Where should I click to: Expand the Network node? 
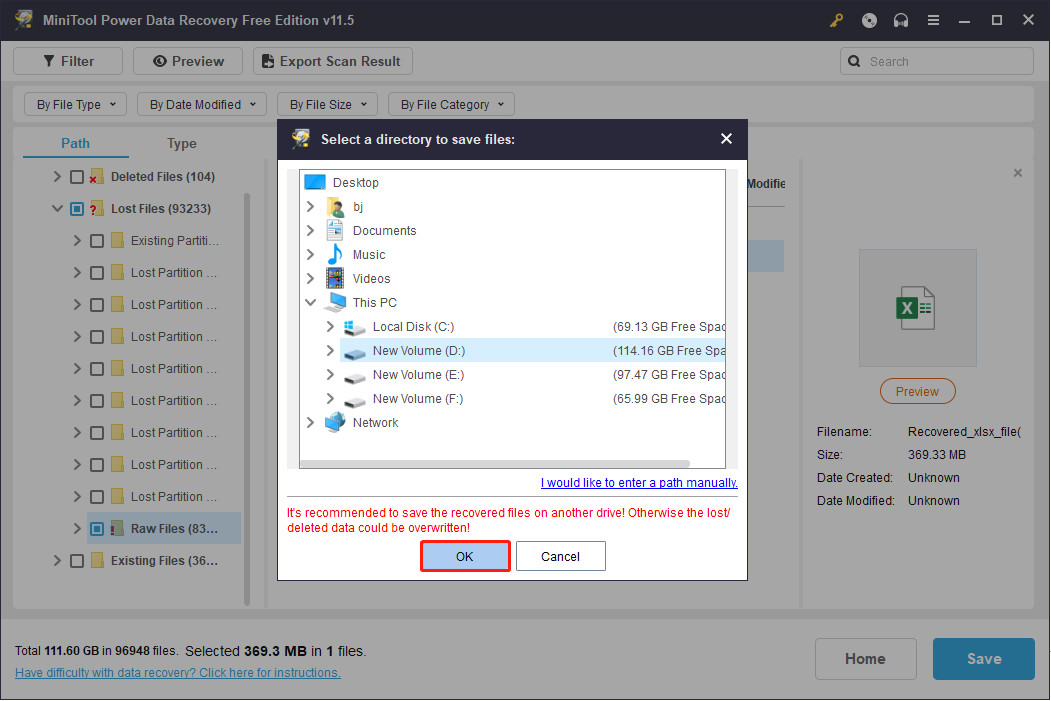pyautogui.click(x=310, y=422)
